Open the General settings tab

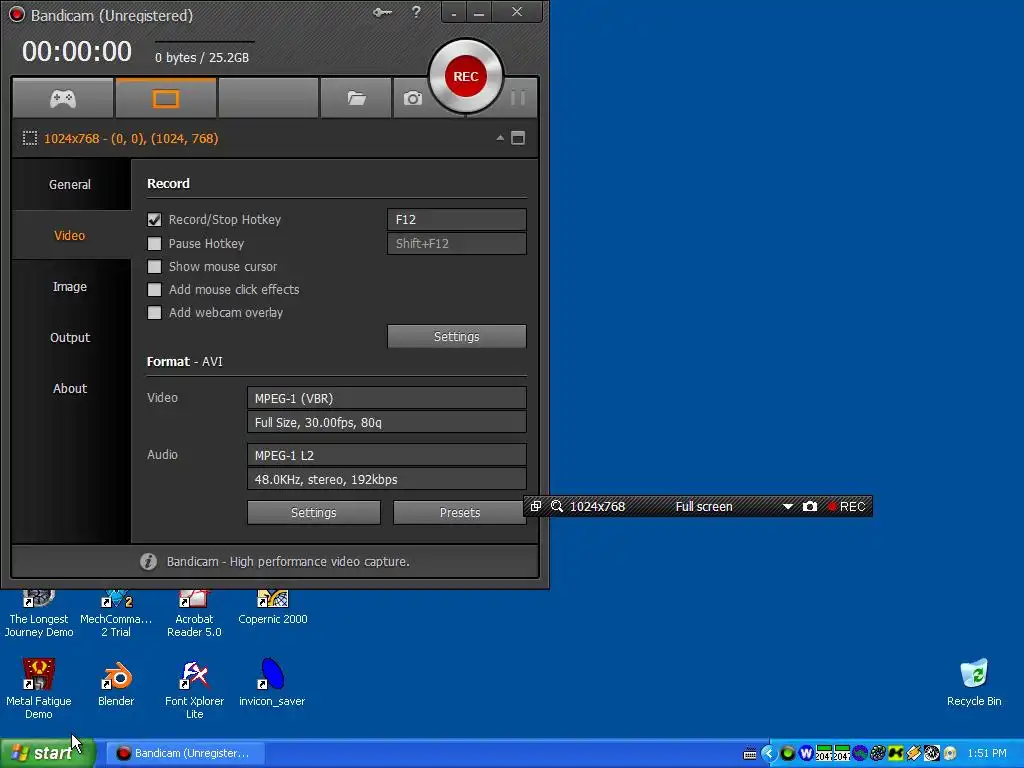(x=70, y=184)
